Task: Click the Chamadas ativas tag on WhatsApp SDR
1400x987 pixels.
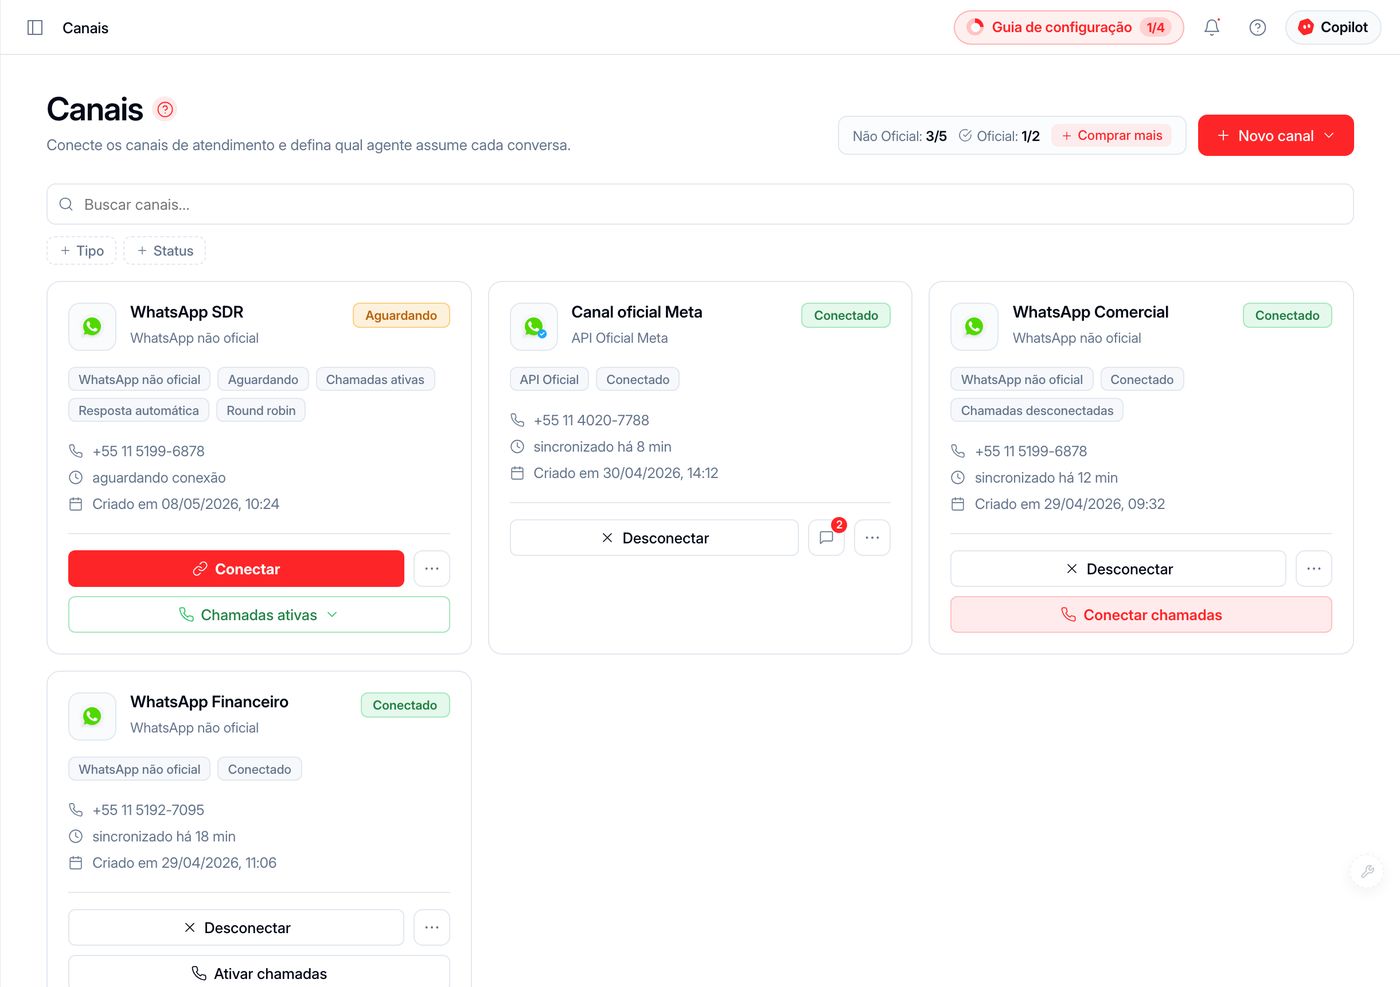Action: pos(375,380)
